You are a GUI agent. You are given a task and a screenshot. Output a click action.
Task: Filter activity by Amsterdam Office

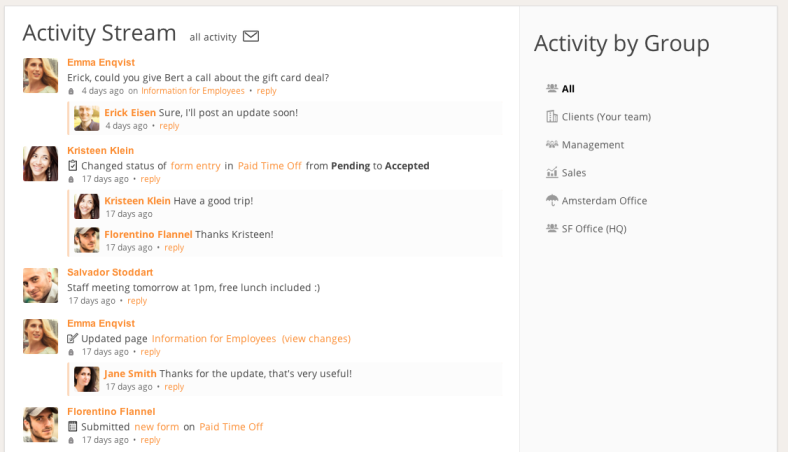pyautogui.click(x=604, y=201)
